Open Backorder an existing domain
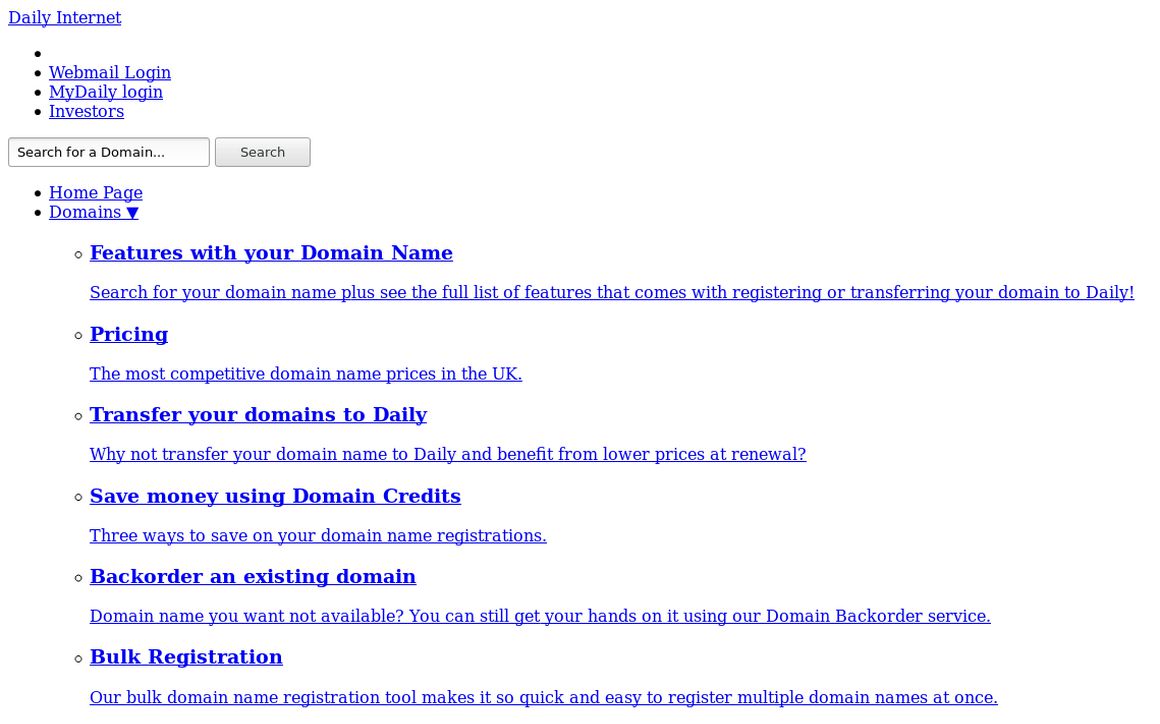Viewport: 1160px width, 724px height. click(252, 577)
